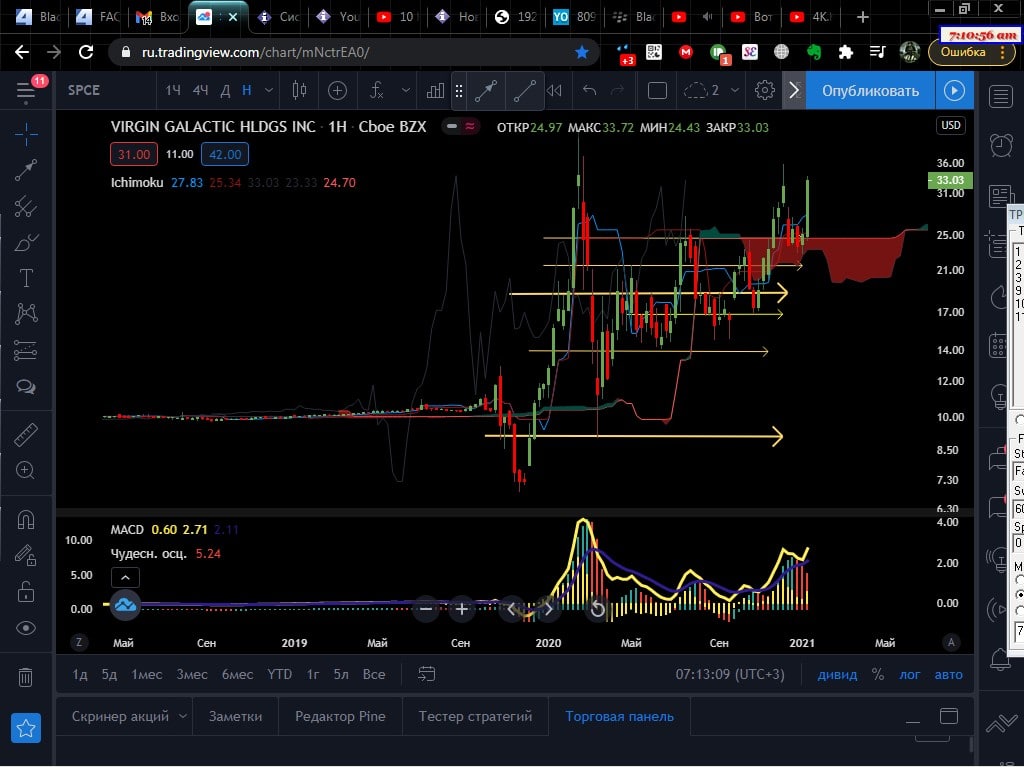Expand the chart layout dropdown arrow
This screenshot has width=1024, height=768.
[x=735, y=91]
